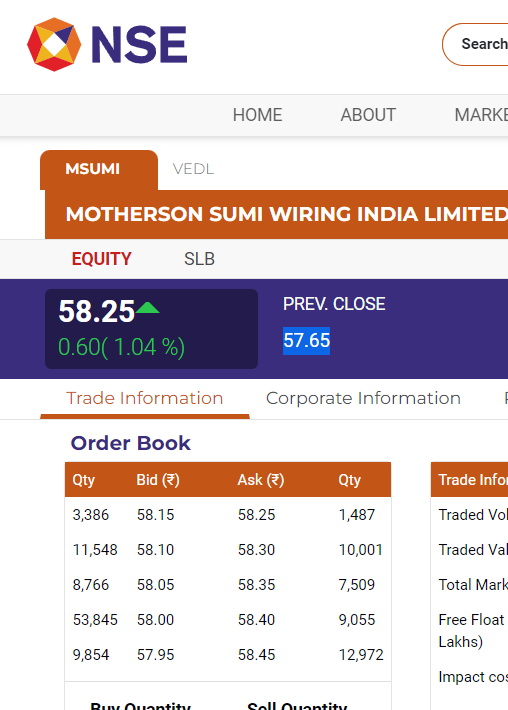Click the green up-arrow price indicator
Image resolution: width=508 pixels, height=710 pixels.
pyautogui.click(x=148, y=308)
